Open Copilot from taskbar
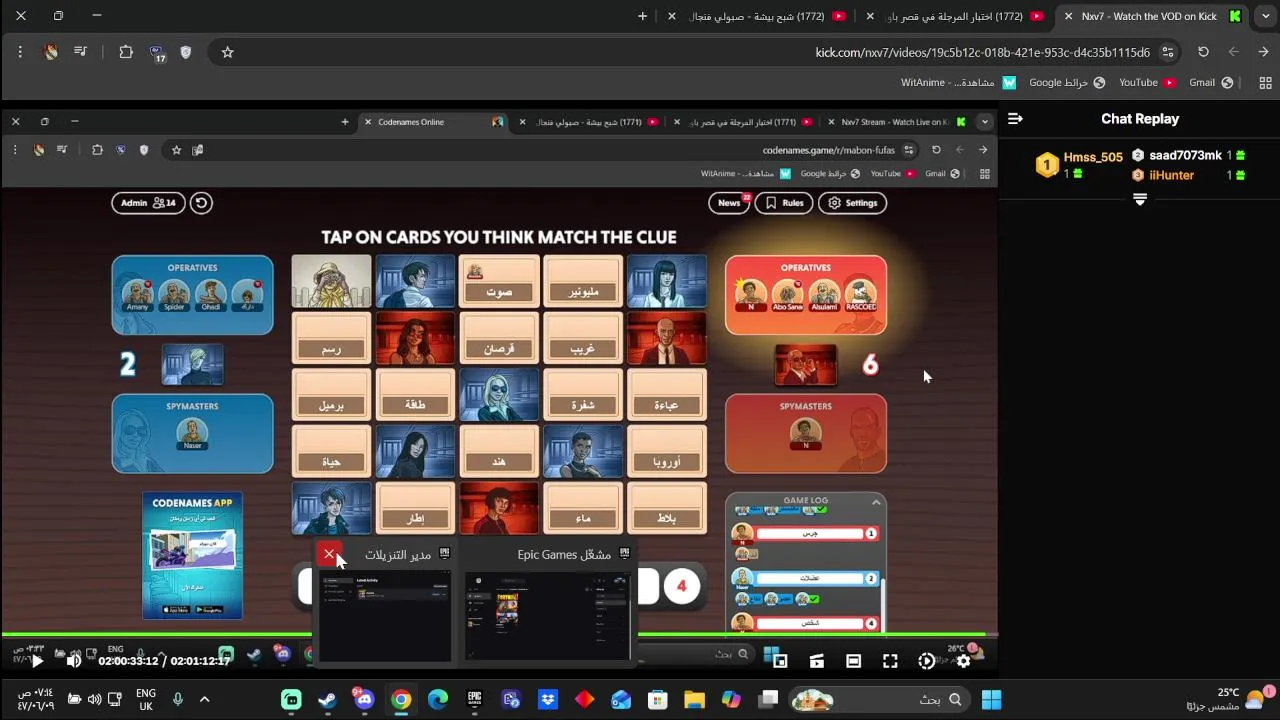This screenshot has width=1280, height=720. coord(731,699)
